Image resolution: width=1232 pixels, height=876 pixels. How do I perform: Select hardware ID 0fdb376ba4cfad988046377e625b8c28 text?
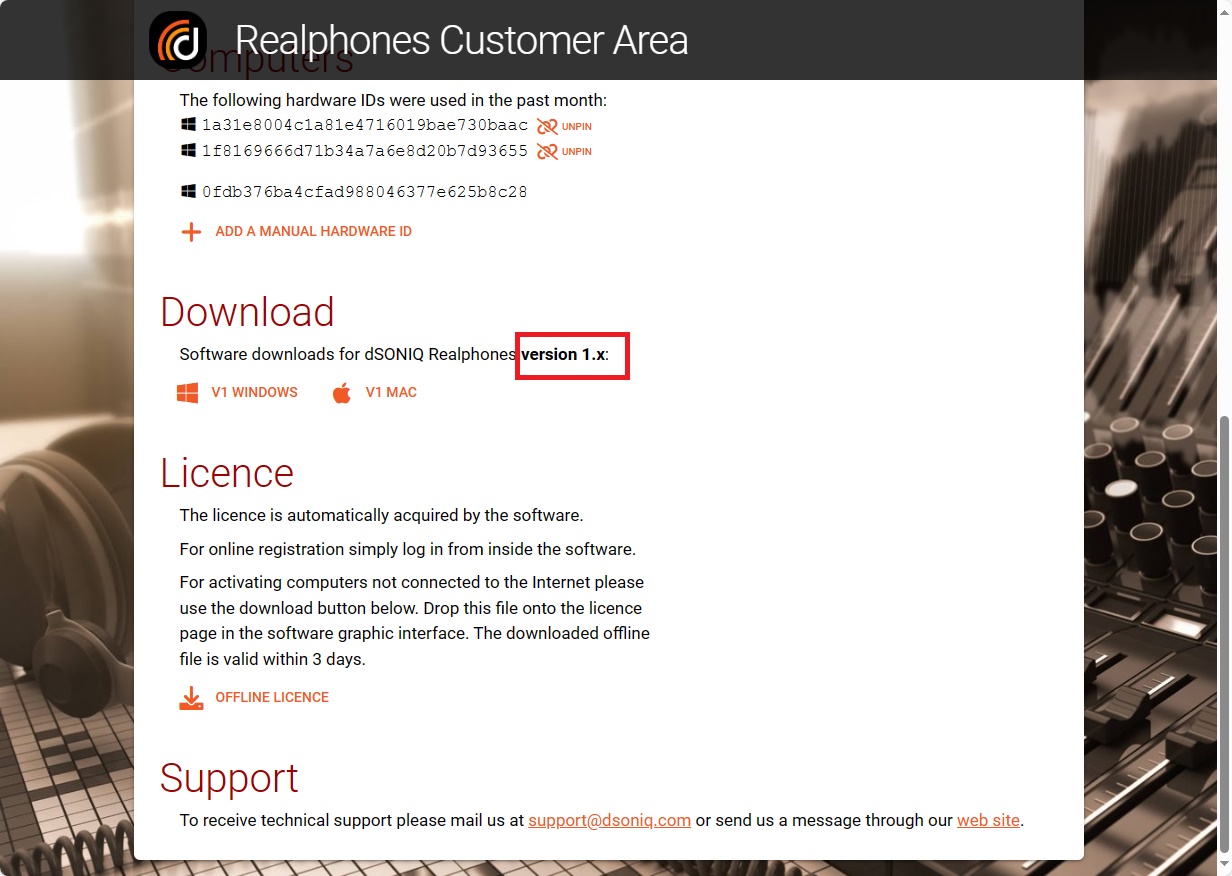pos(364,192)
